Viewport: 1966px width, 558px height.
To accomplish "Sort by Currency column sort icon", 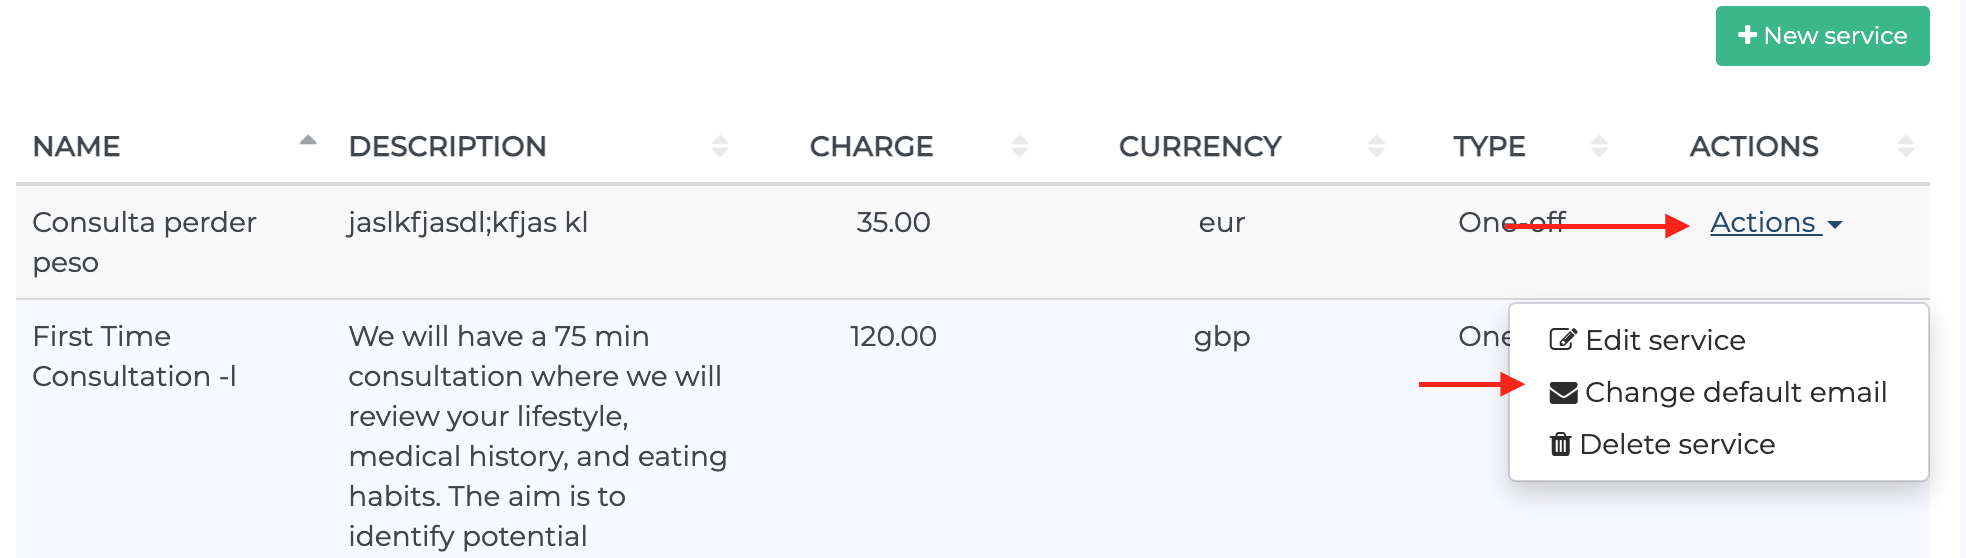I will pyautogui.click(x=1376, y=146).
